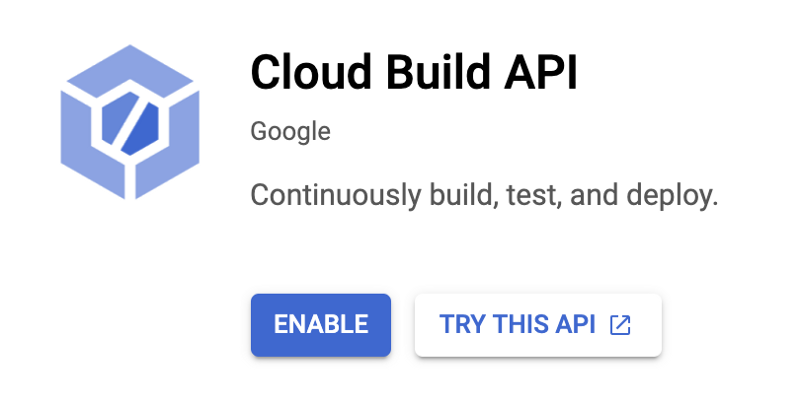
Task: Click the Cloud Build API title
Action: (x=414, y=72)
